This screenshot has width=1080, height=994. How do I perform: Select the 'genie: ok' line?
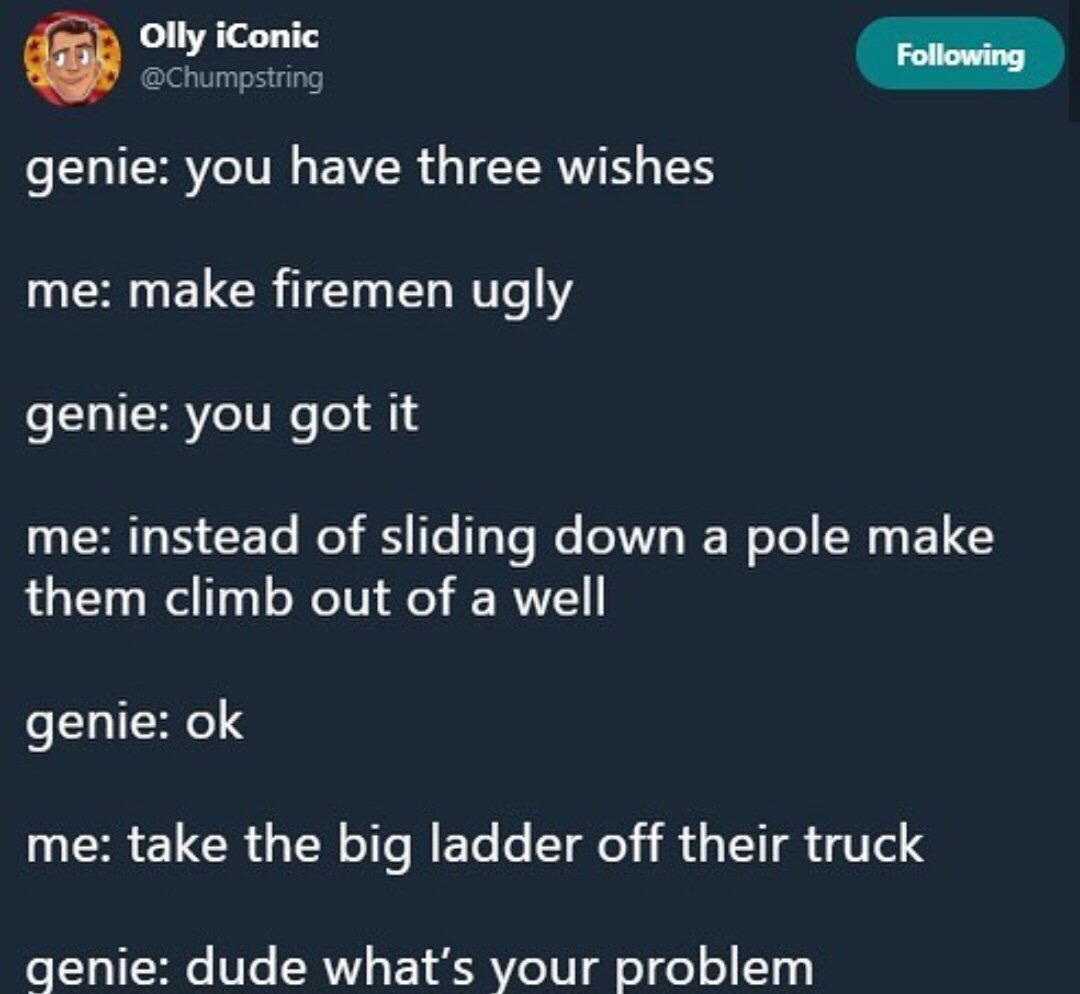134,723
